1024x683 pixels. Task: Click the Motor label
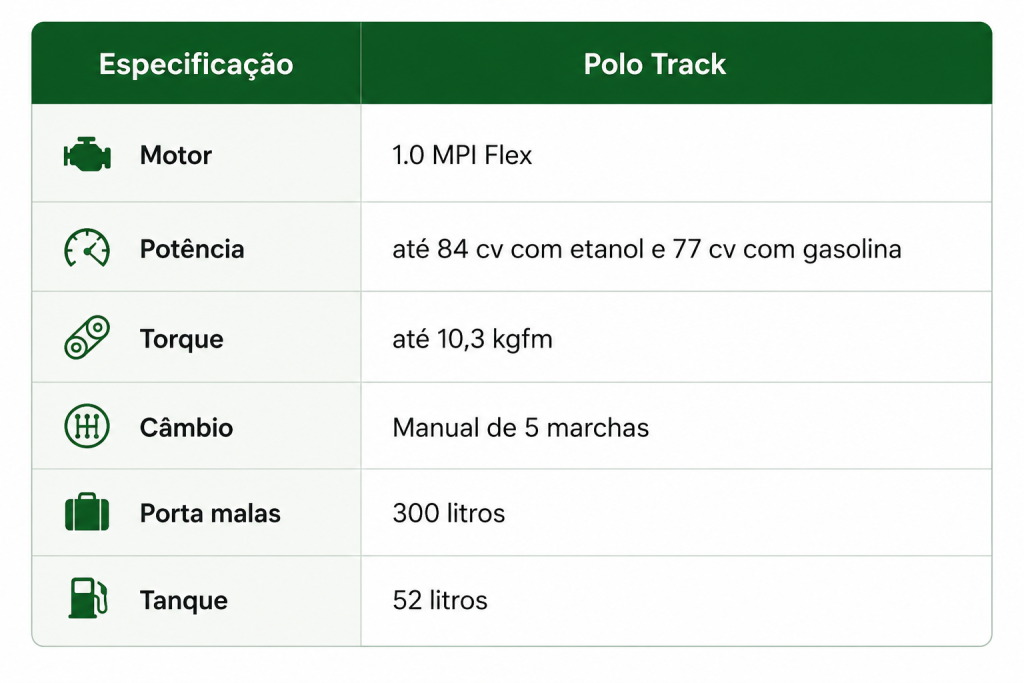point(176,155)
